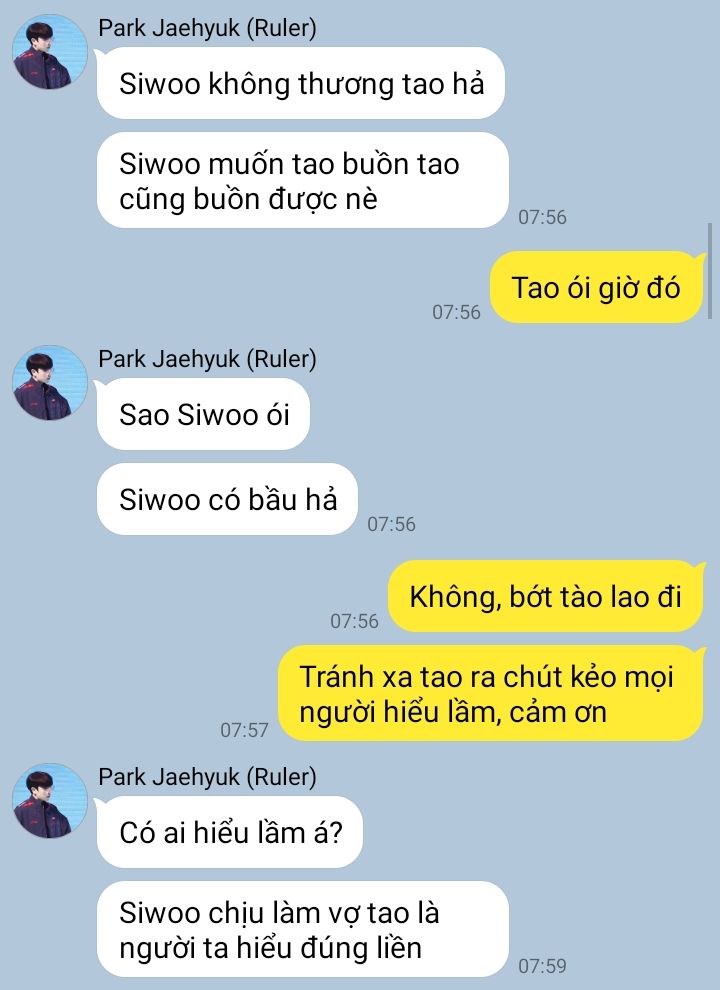Select the middle Park Jaehyuk (Ruler) sender name
The width and height of the screenshot is (720, 990).
click(207, 359)
